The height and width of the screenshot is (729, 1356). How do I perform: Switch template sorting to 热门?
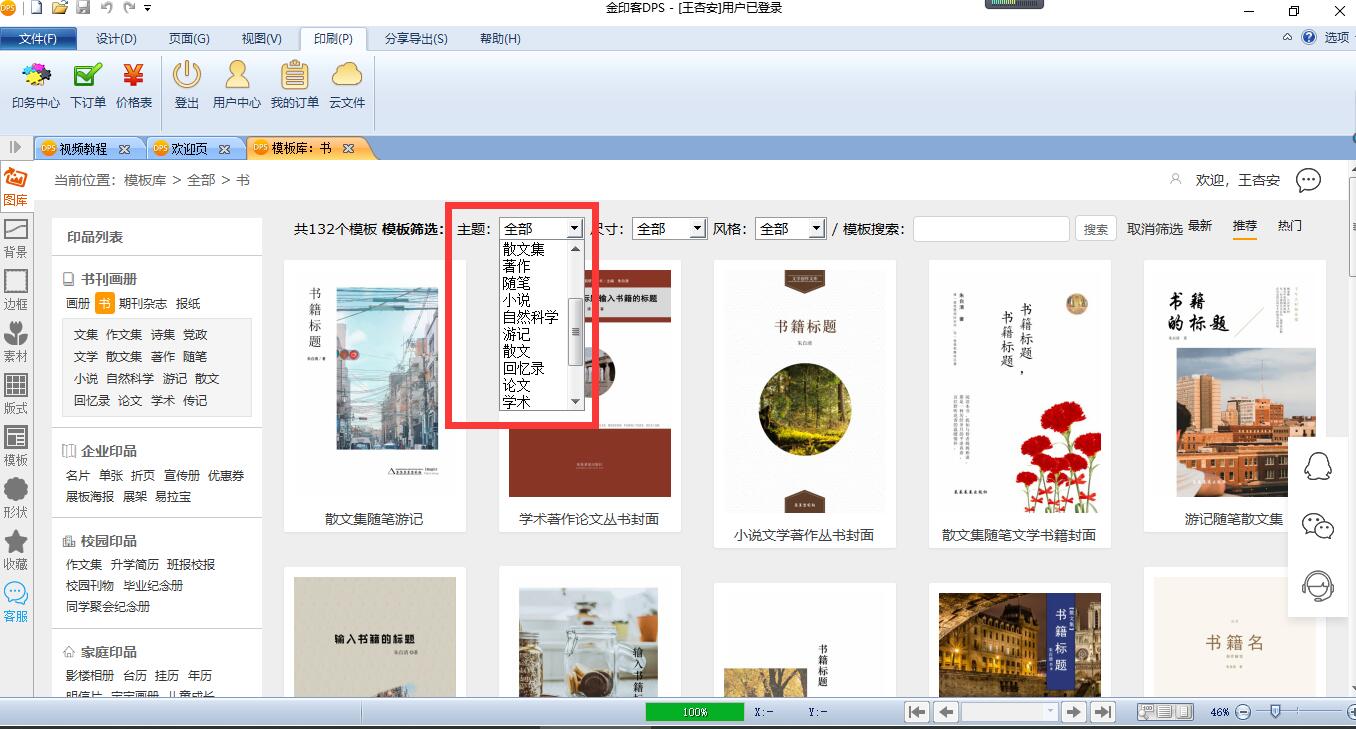tap(1289, 227)
